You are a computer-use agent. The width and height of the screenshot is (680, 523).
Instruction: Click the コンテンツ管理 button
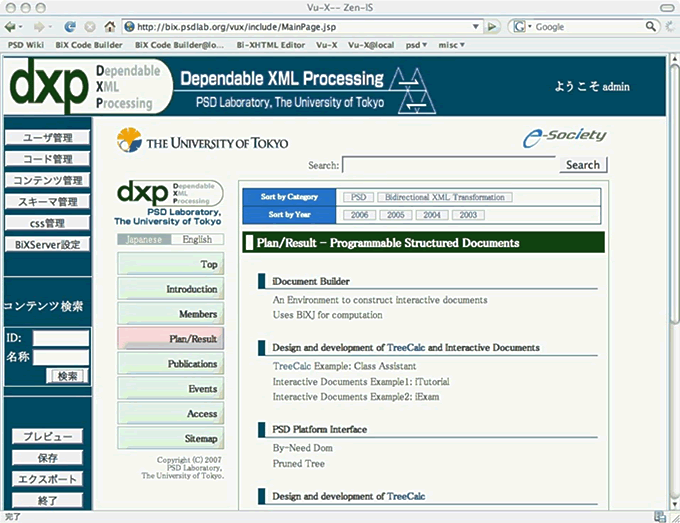click(x=48, y=180)
